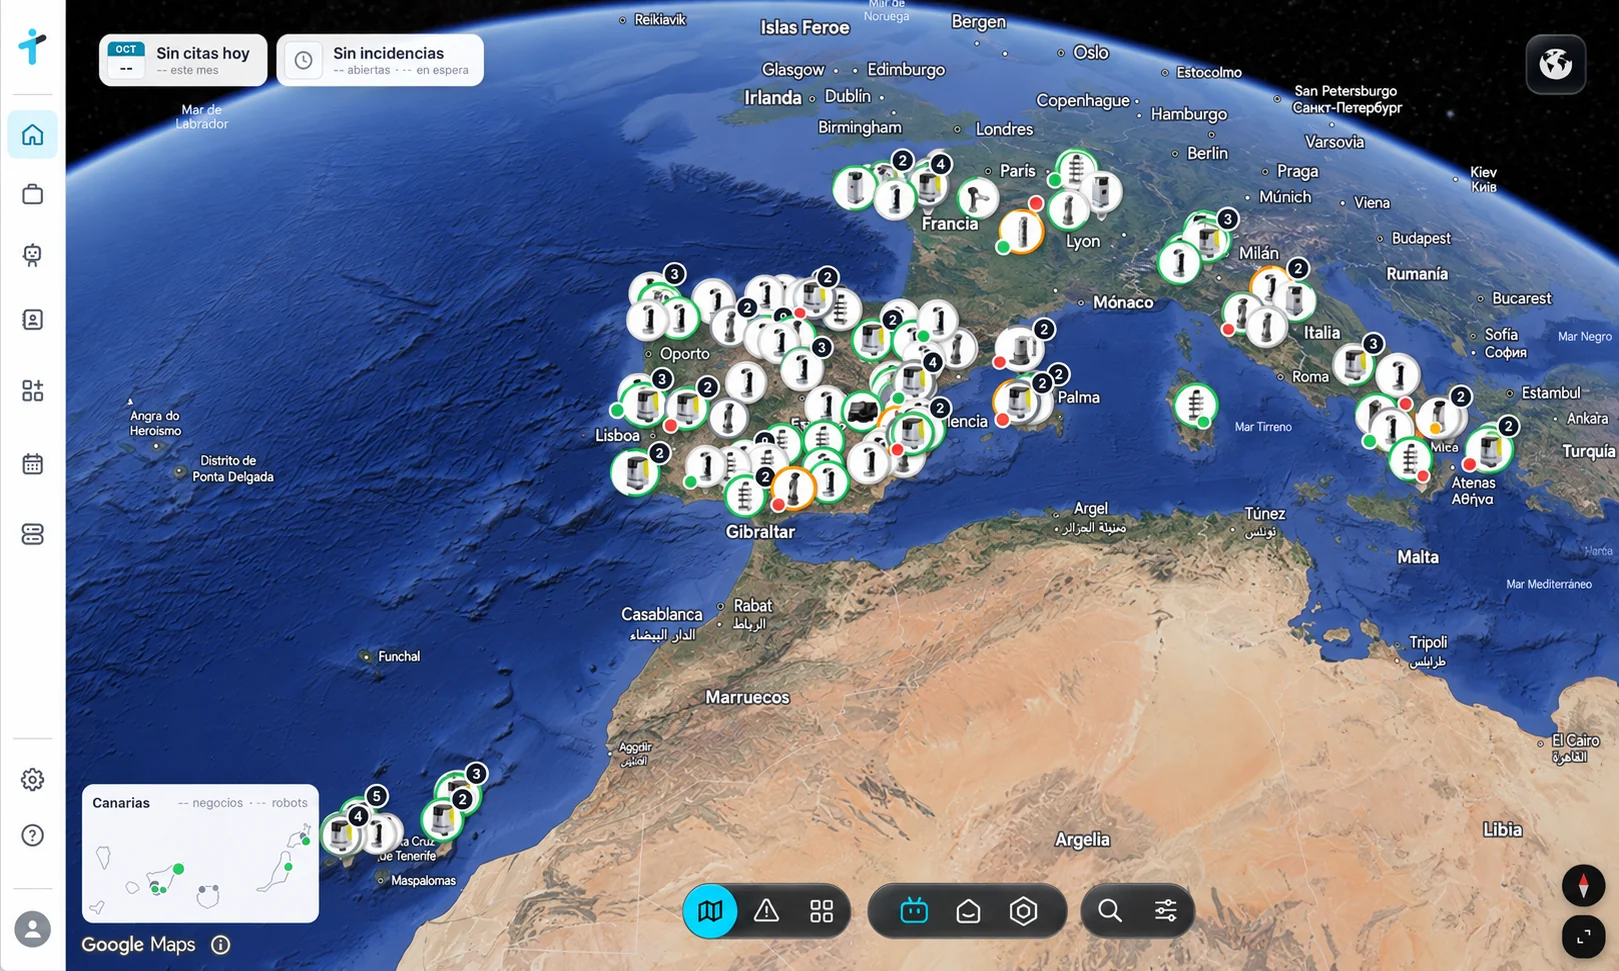Open the 'Sin citas hoy' appointments card
Viewport: 1619px width, 971px height.
click(183, 60)
